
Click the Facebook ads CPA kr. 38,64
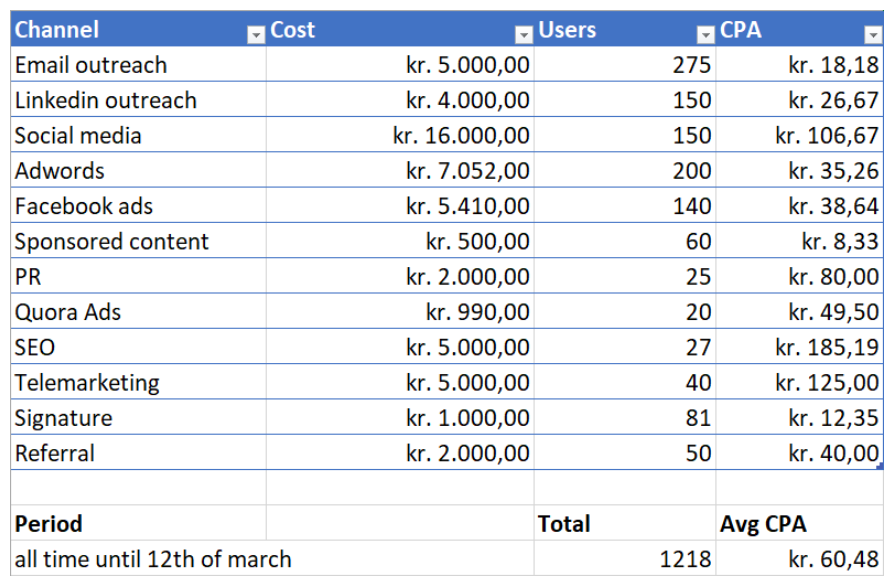pos(833,207)
